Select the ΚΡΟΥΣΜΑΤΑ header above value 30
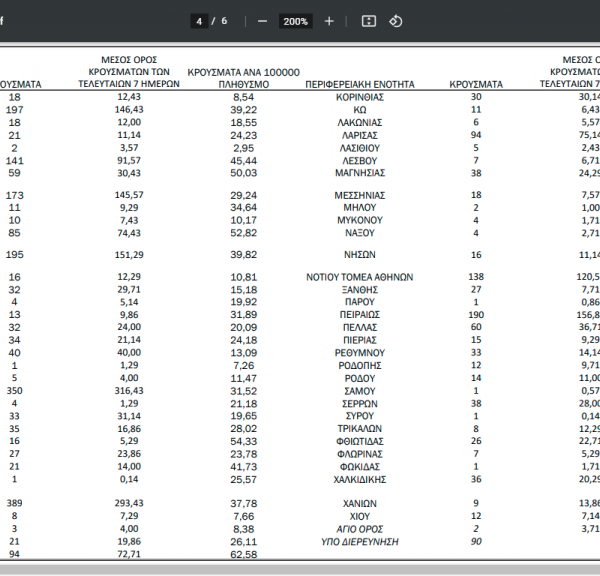The width and height of the screenshot is (600, 576). tap(476, 84)
